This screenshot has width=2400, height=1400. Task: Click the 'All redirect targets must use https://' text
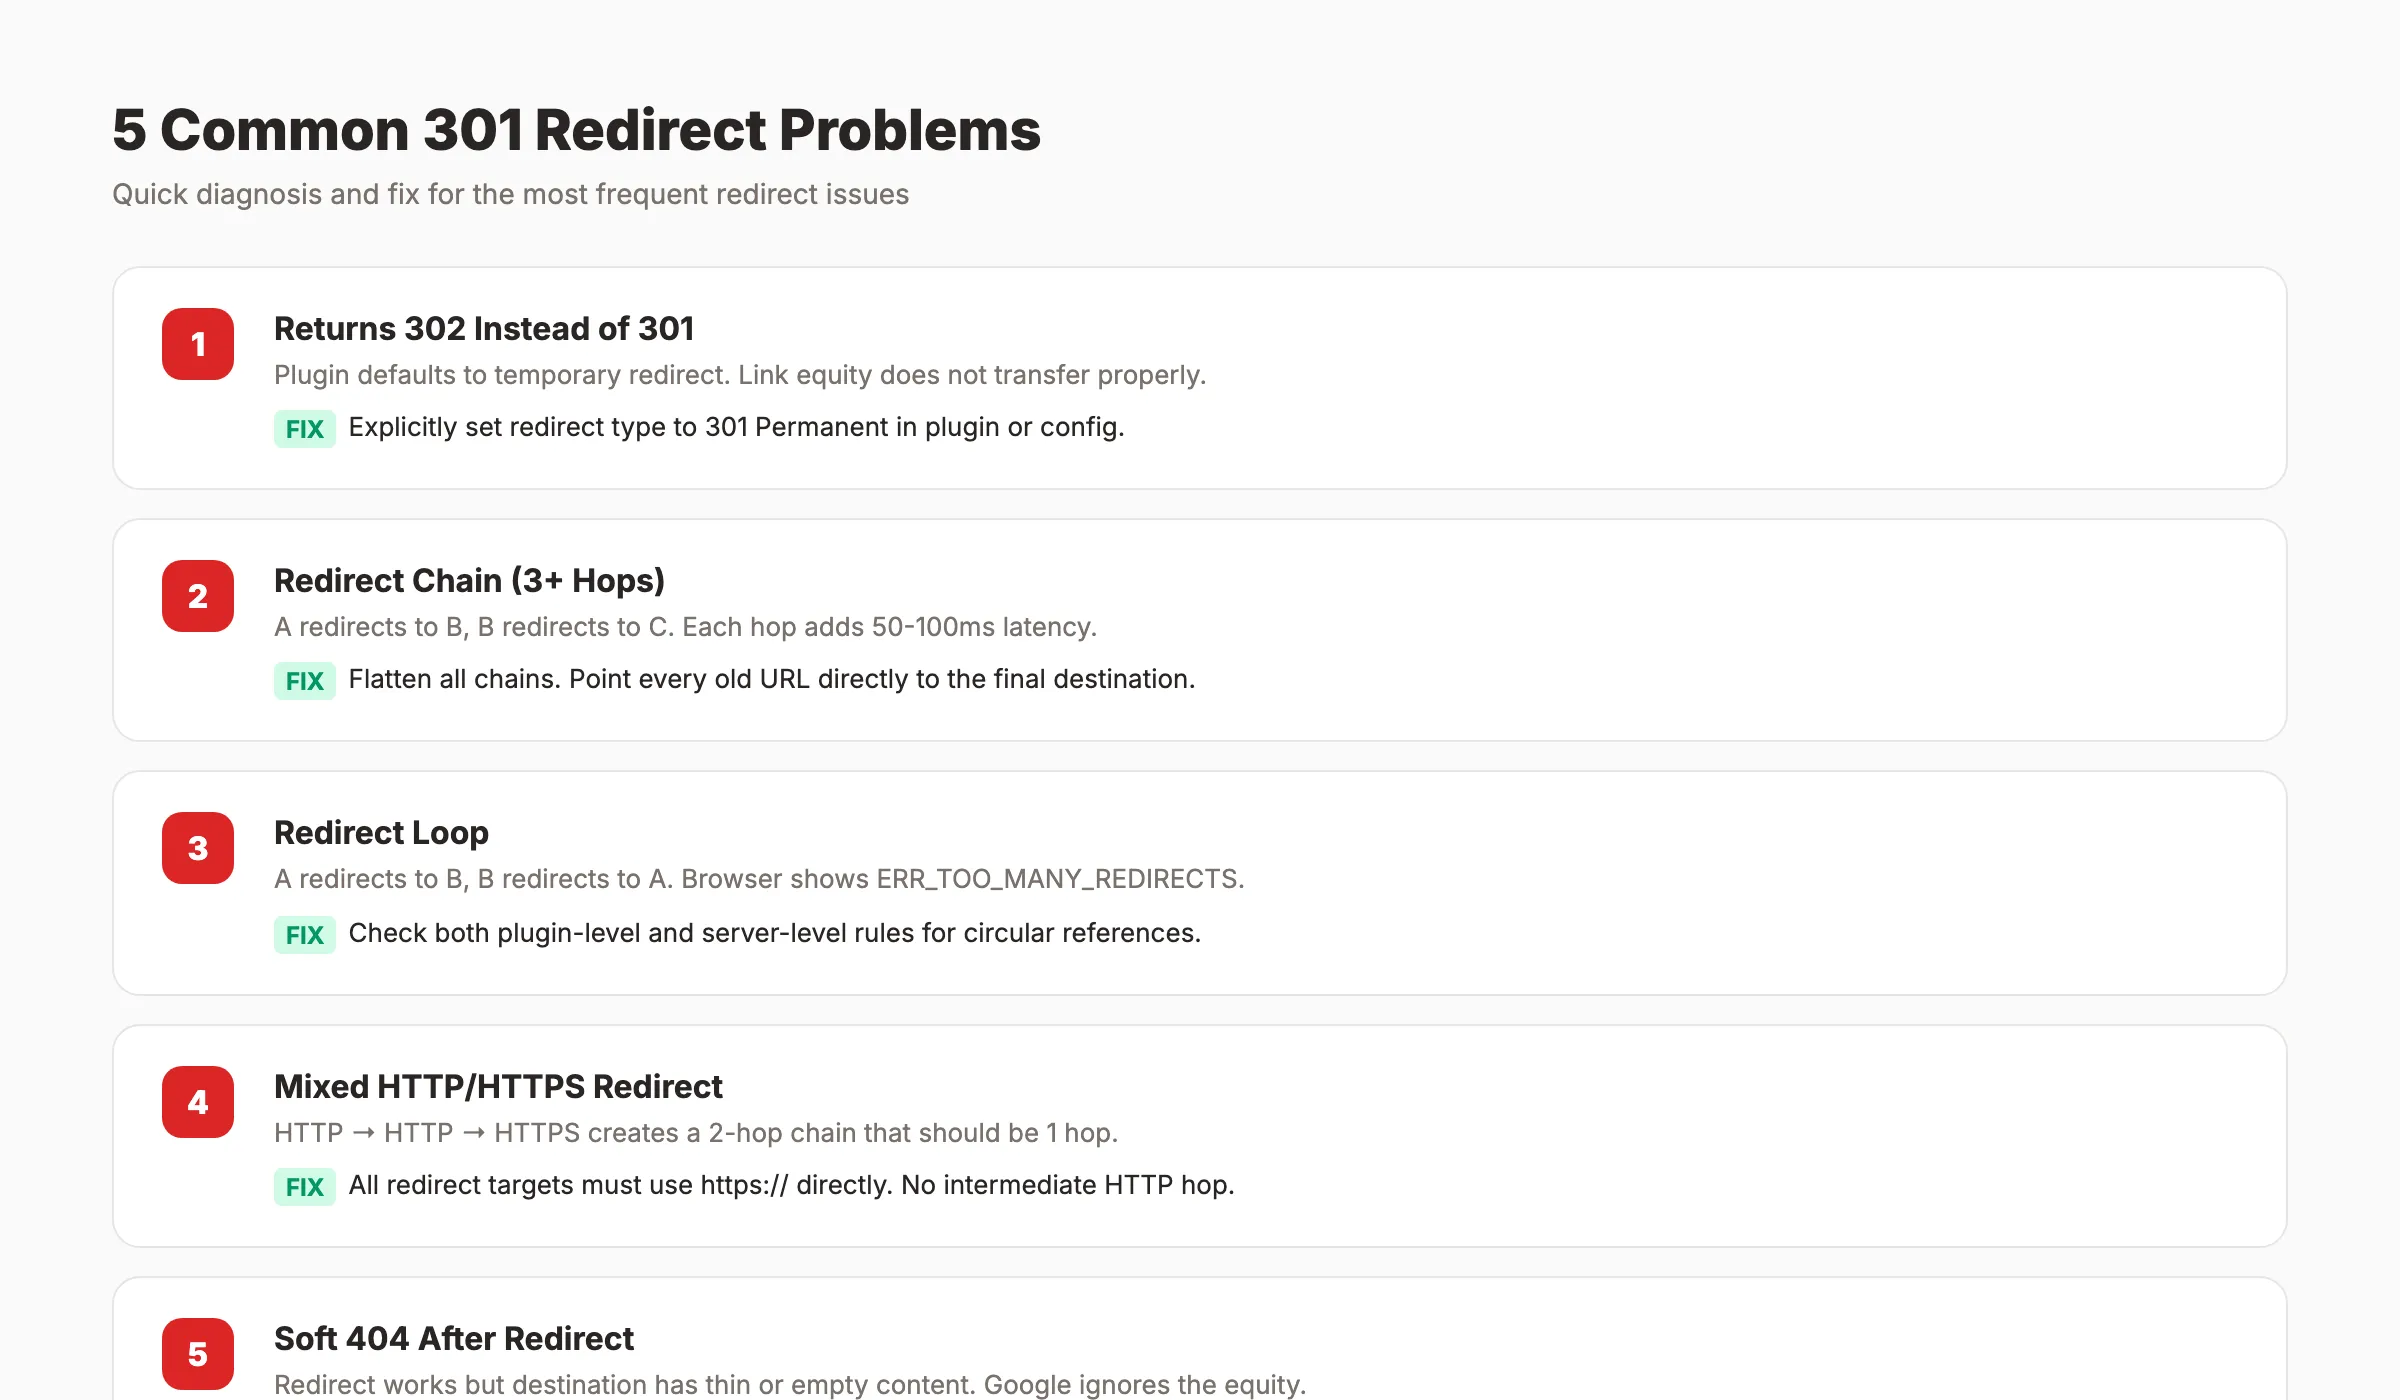[791, 1185]
